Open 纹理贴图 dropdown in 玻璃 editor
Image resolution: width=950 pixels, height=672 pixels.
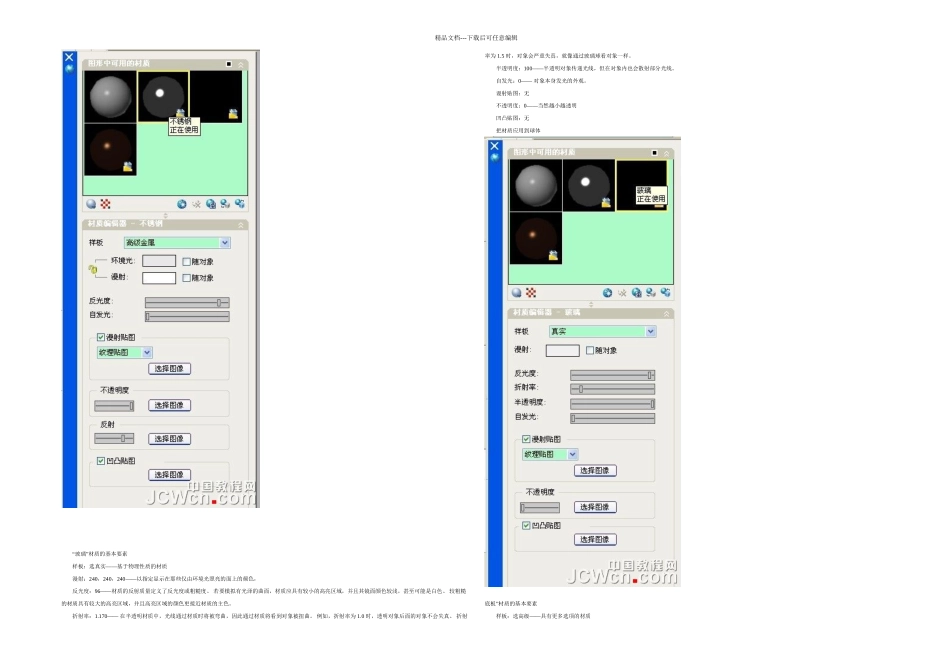[550, 454]
